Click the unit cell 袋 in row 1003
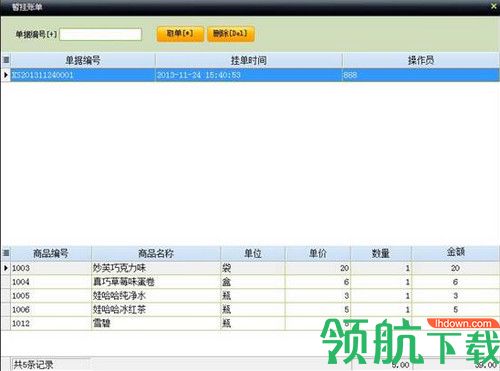Screen dimensions: 500x371 click(253, 268)
